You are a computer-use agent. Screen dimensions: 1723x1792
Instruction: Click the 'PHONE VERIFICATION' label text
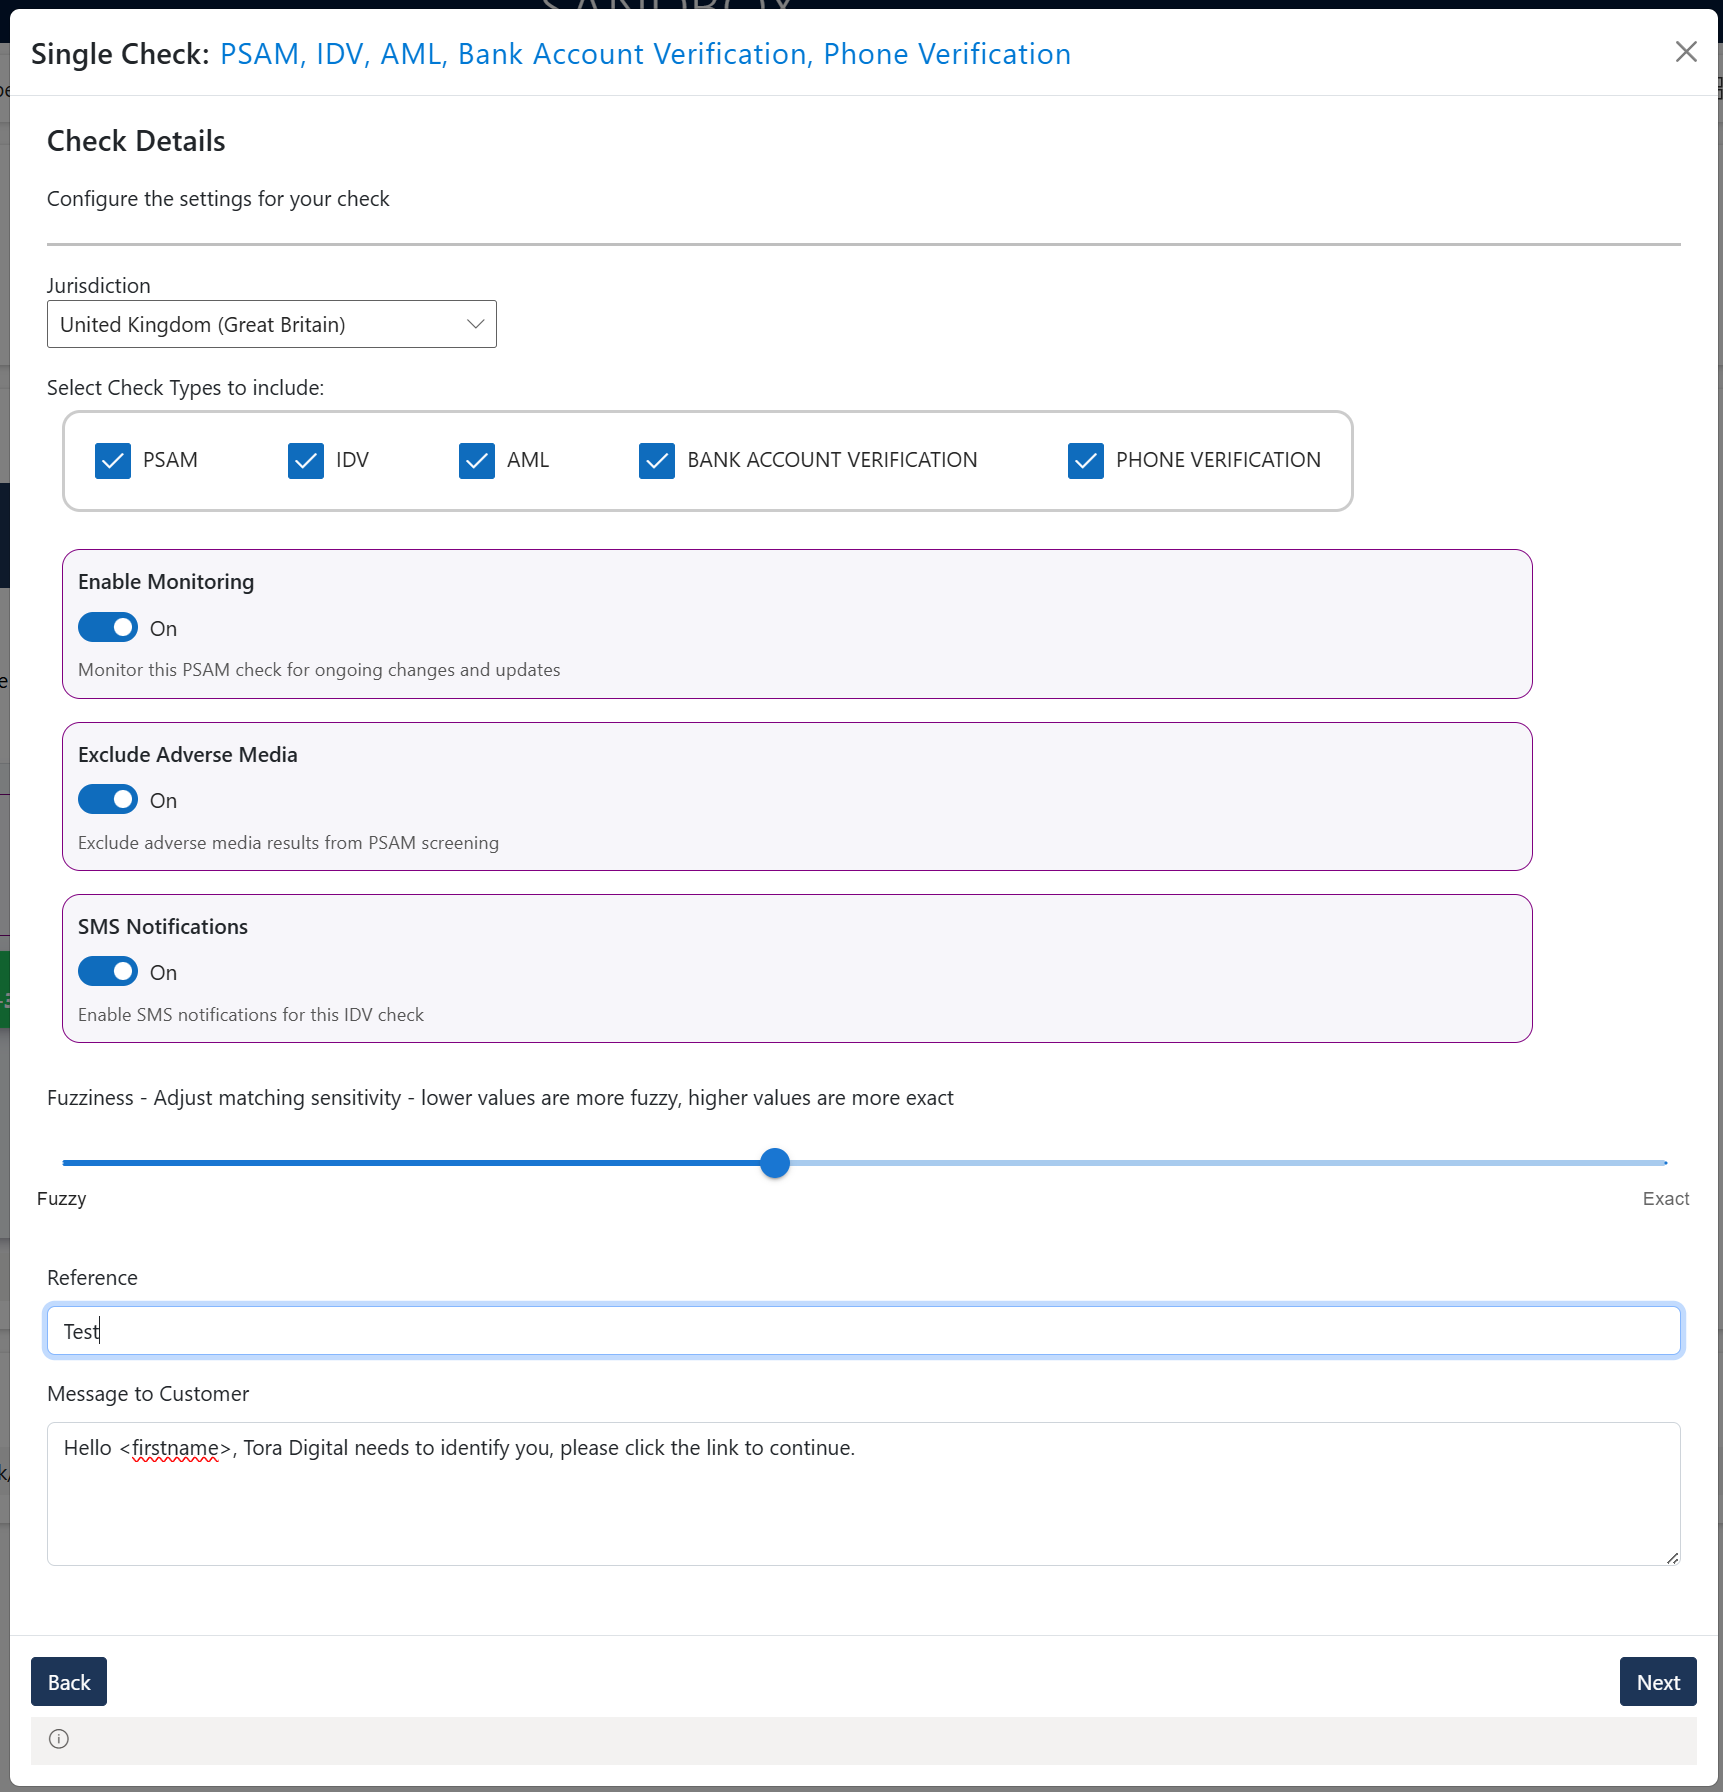point(1218,460)
